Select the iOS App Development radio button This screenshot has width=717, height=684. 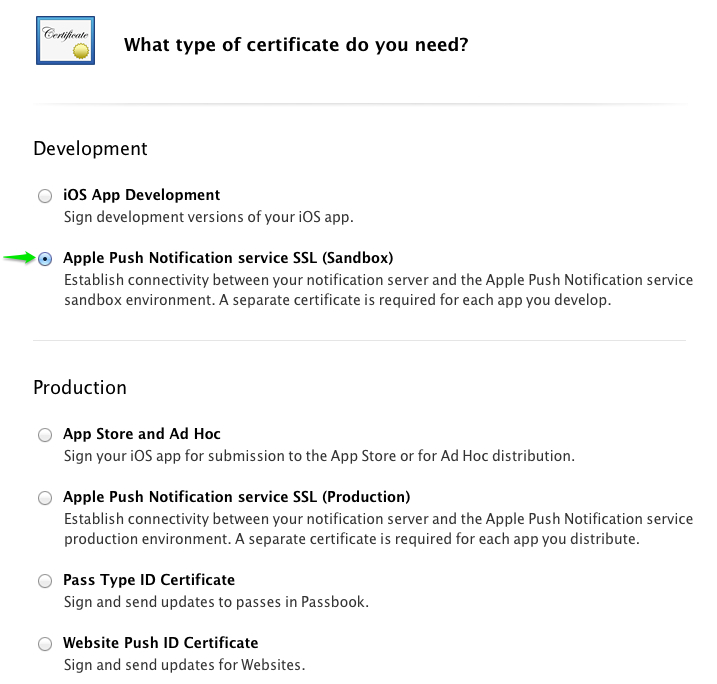tap(45, 196)
